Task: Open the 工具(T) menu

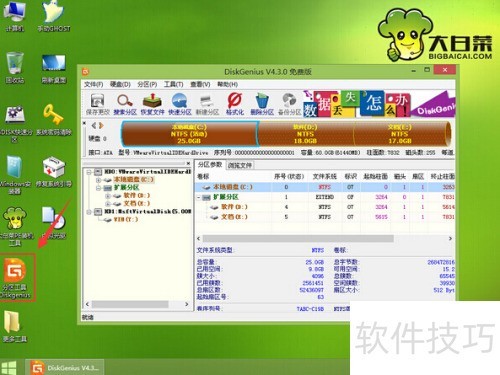Action: point(173,84)
